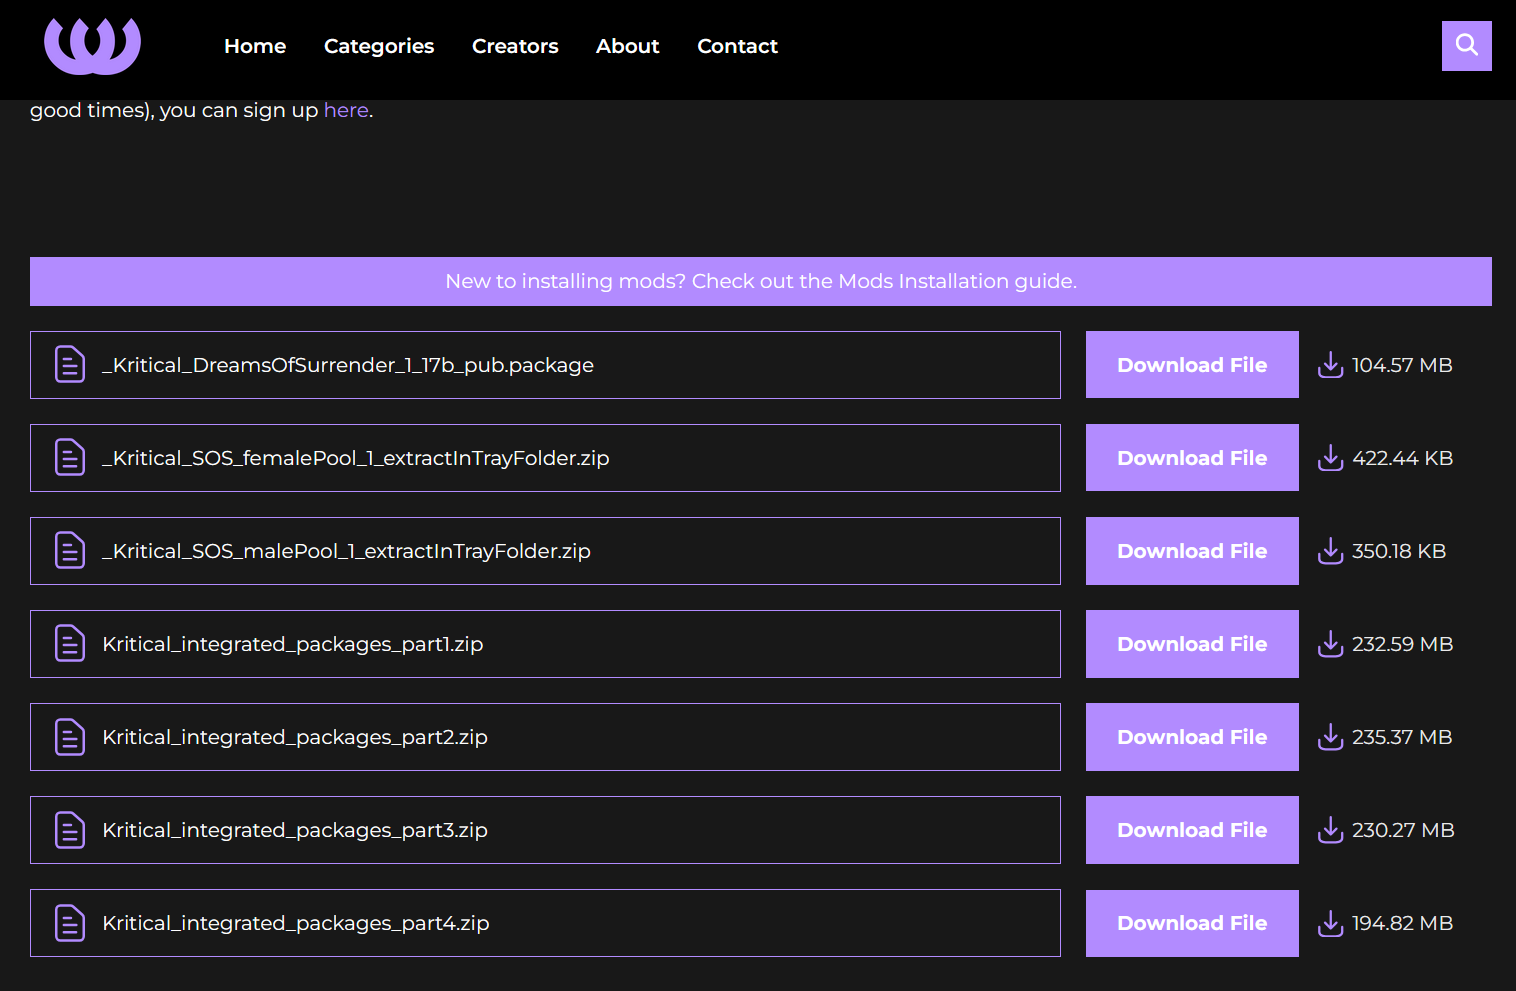Screen dimensions: 1516x991
Task: Download Kritical_integrated_packages_part3.zip file
Action: [1192, 830]
